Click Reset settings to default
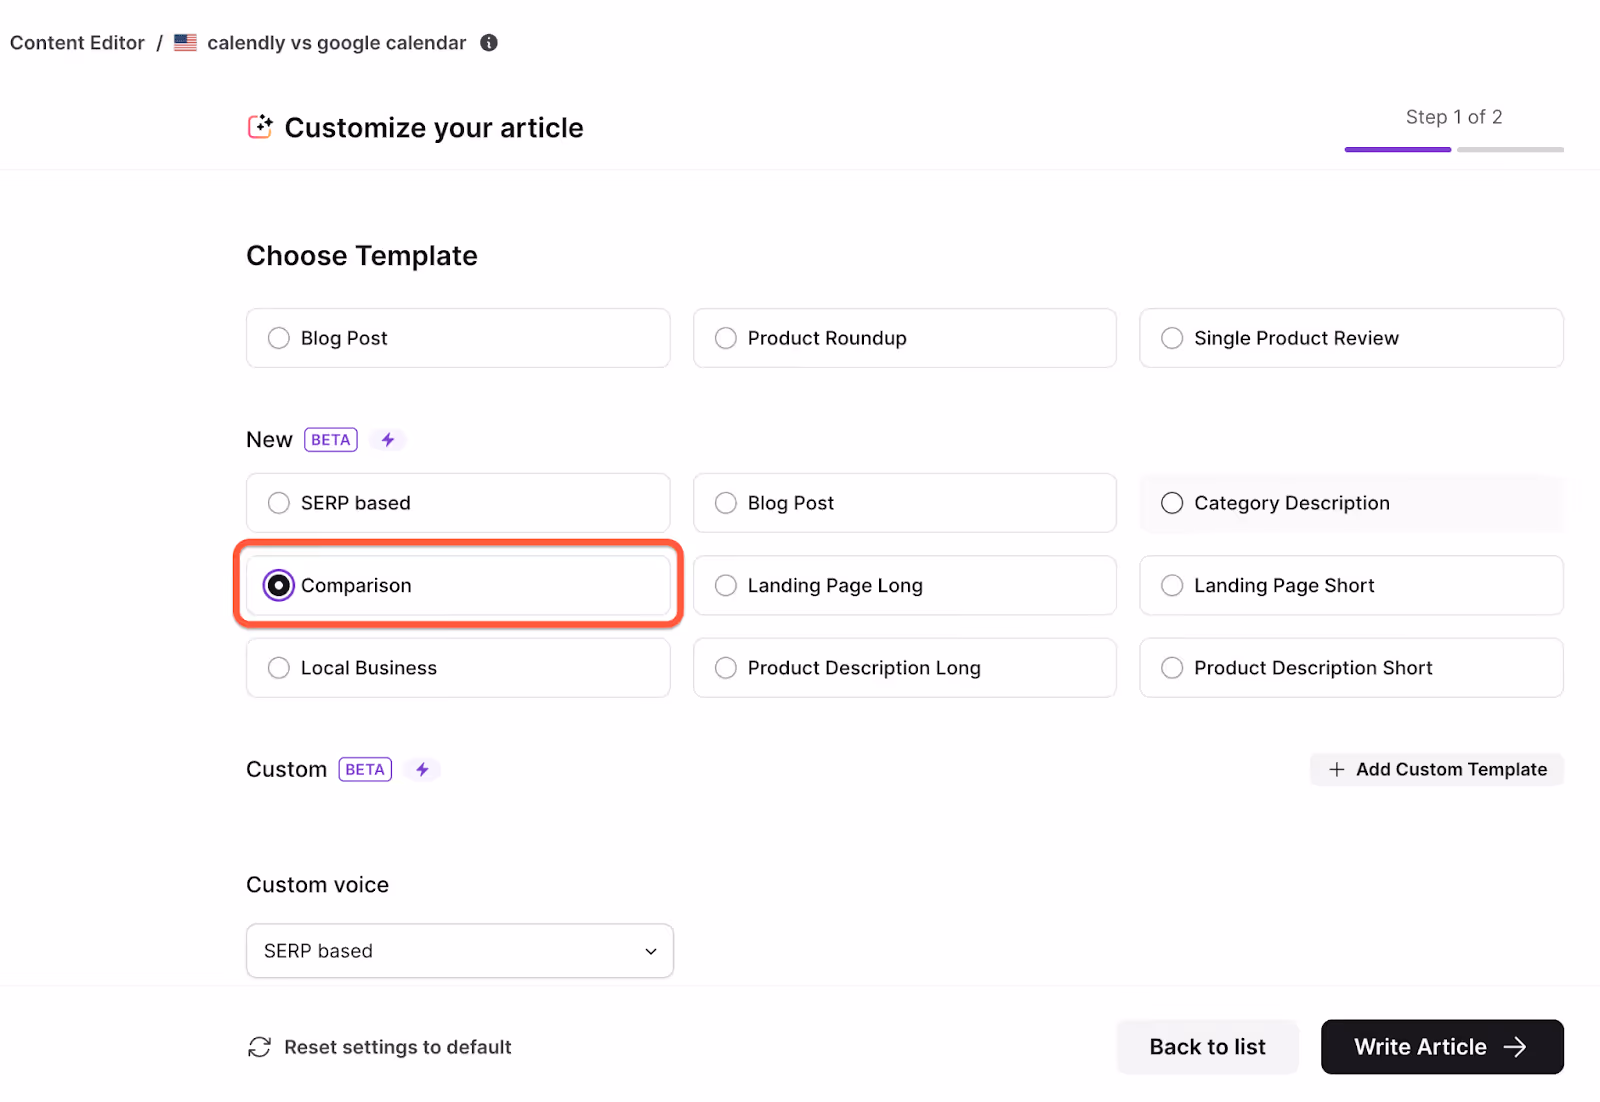 click(397, 1047)
